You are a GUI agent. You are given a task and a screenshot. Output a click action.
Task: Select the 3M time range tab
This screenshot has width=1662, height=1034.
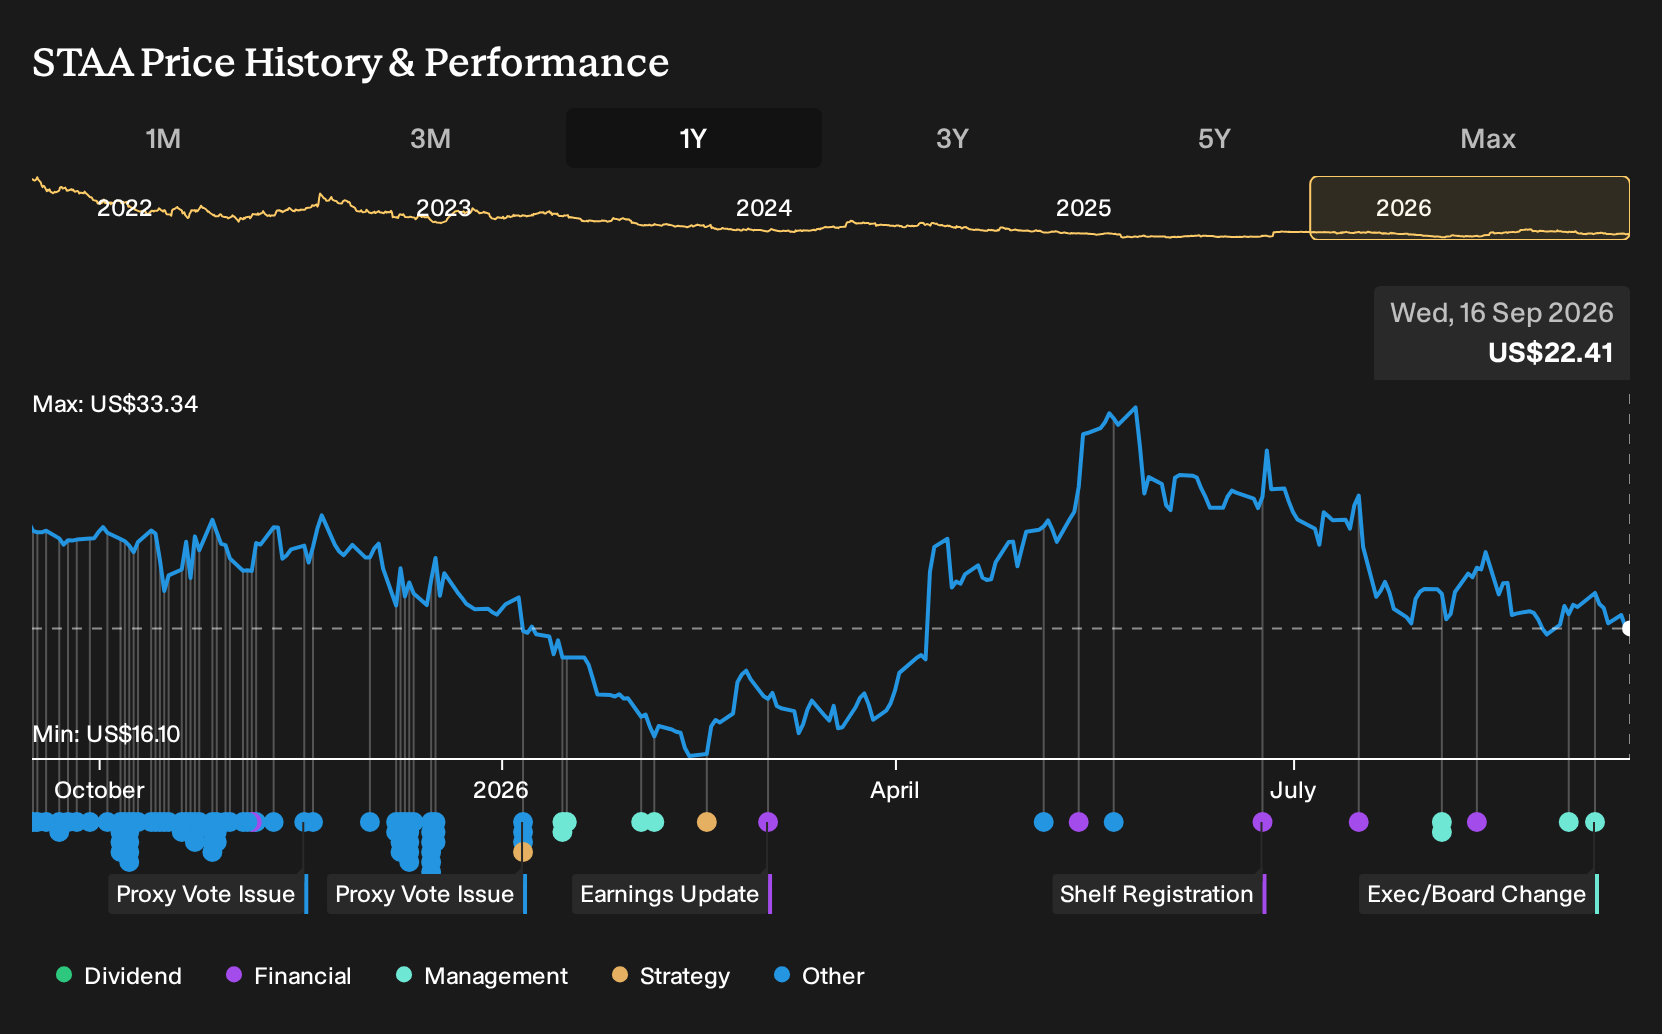(430, 138)
